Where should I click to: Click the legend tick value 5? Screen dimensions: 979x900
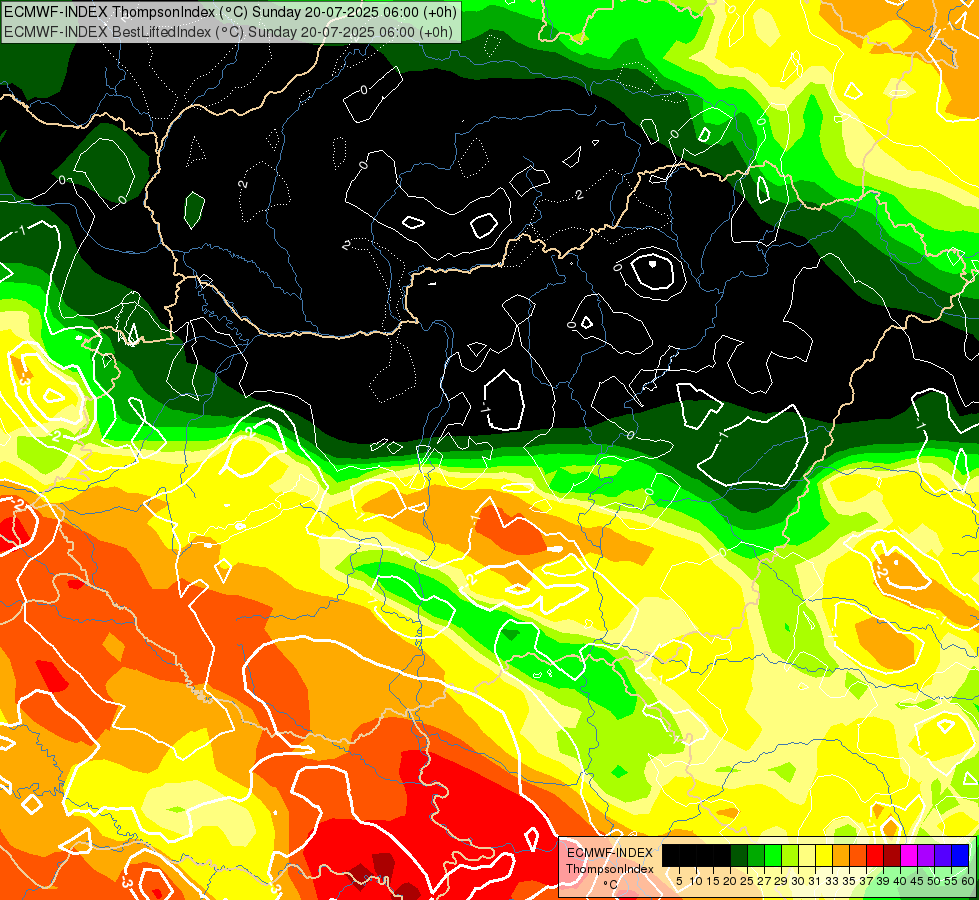click(x=679, y=881)
